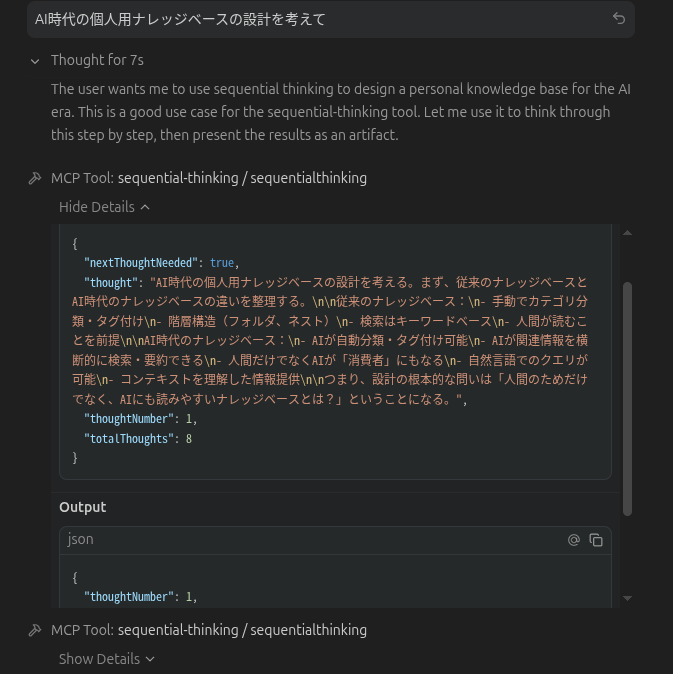Click the "json" language label in Output
673x674 pixels.
(81, 540)
